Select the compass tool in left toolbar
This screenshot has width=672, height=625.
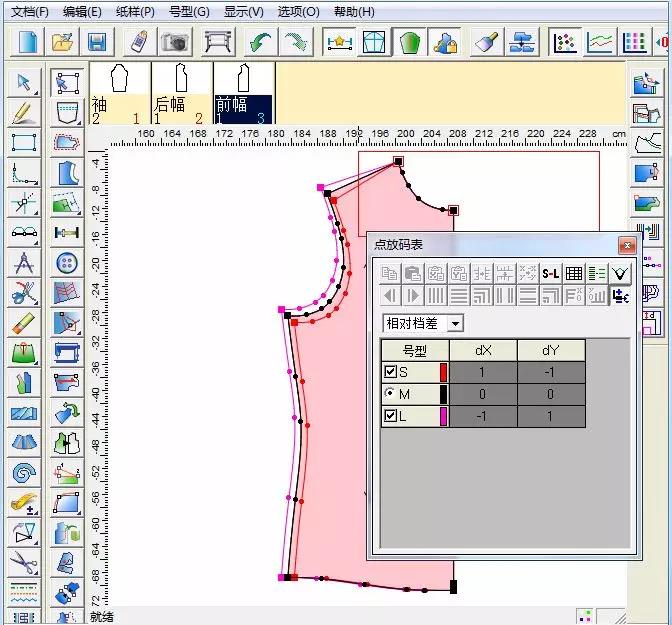click(x=24, y=264)
